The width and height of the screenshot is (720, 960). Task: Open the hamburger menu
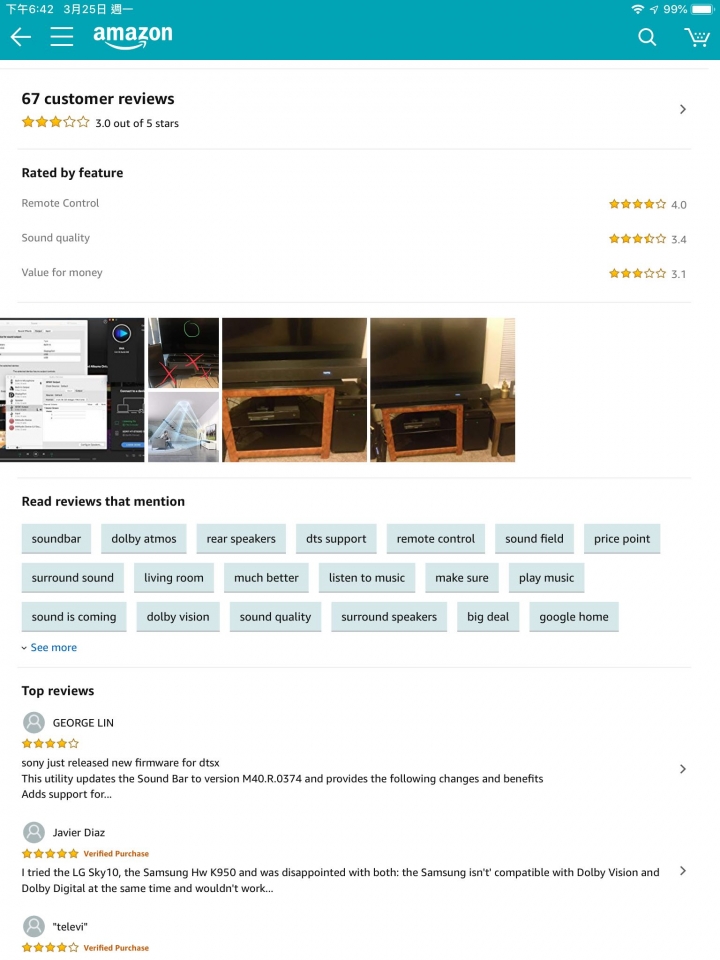click(62, 37)
